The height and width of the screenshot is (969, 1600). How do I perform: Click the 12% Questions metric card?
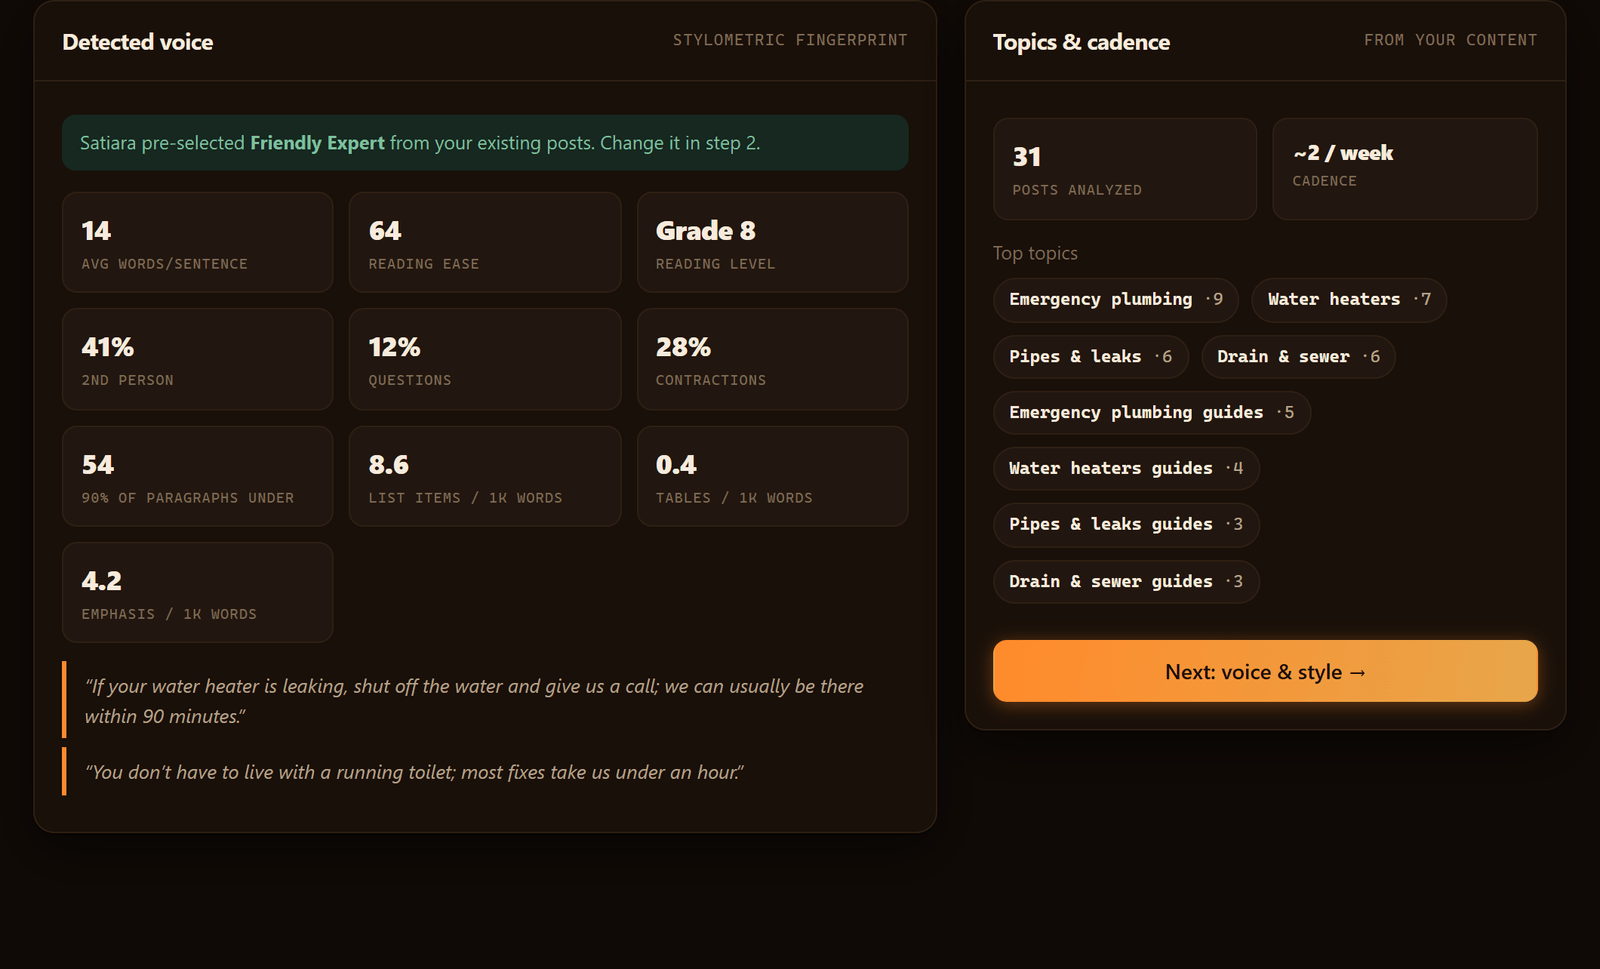coord(485,359)
